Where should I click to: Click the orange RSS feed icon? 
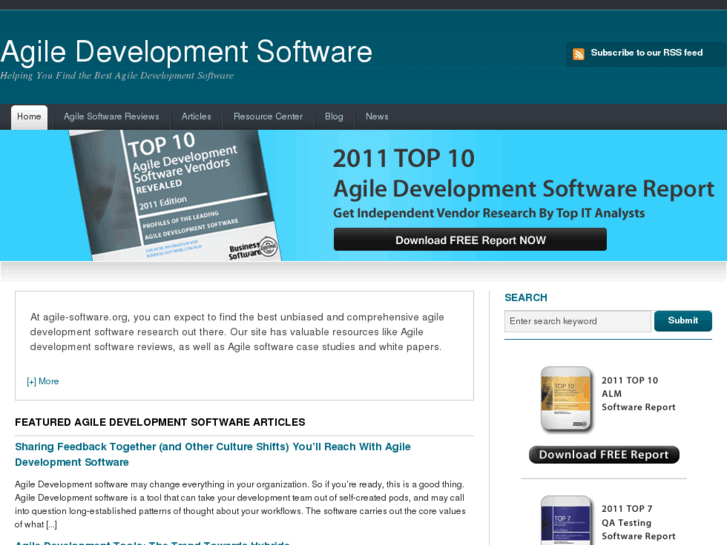(578, 54)
